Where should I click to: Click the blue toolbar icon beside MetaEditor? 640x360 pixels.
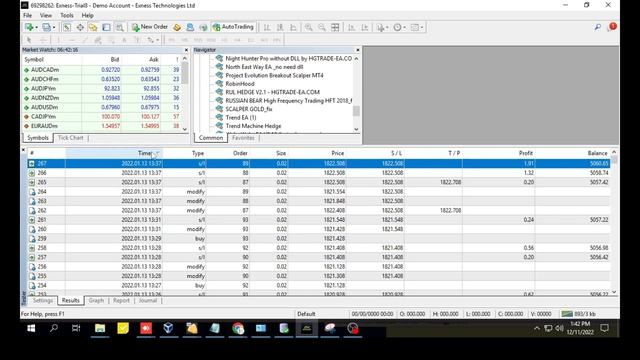(x=190, y=27)
